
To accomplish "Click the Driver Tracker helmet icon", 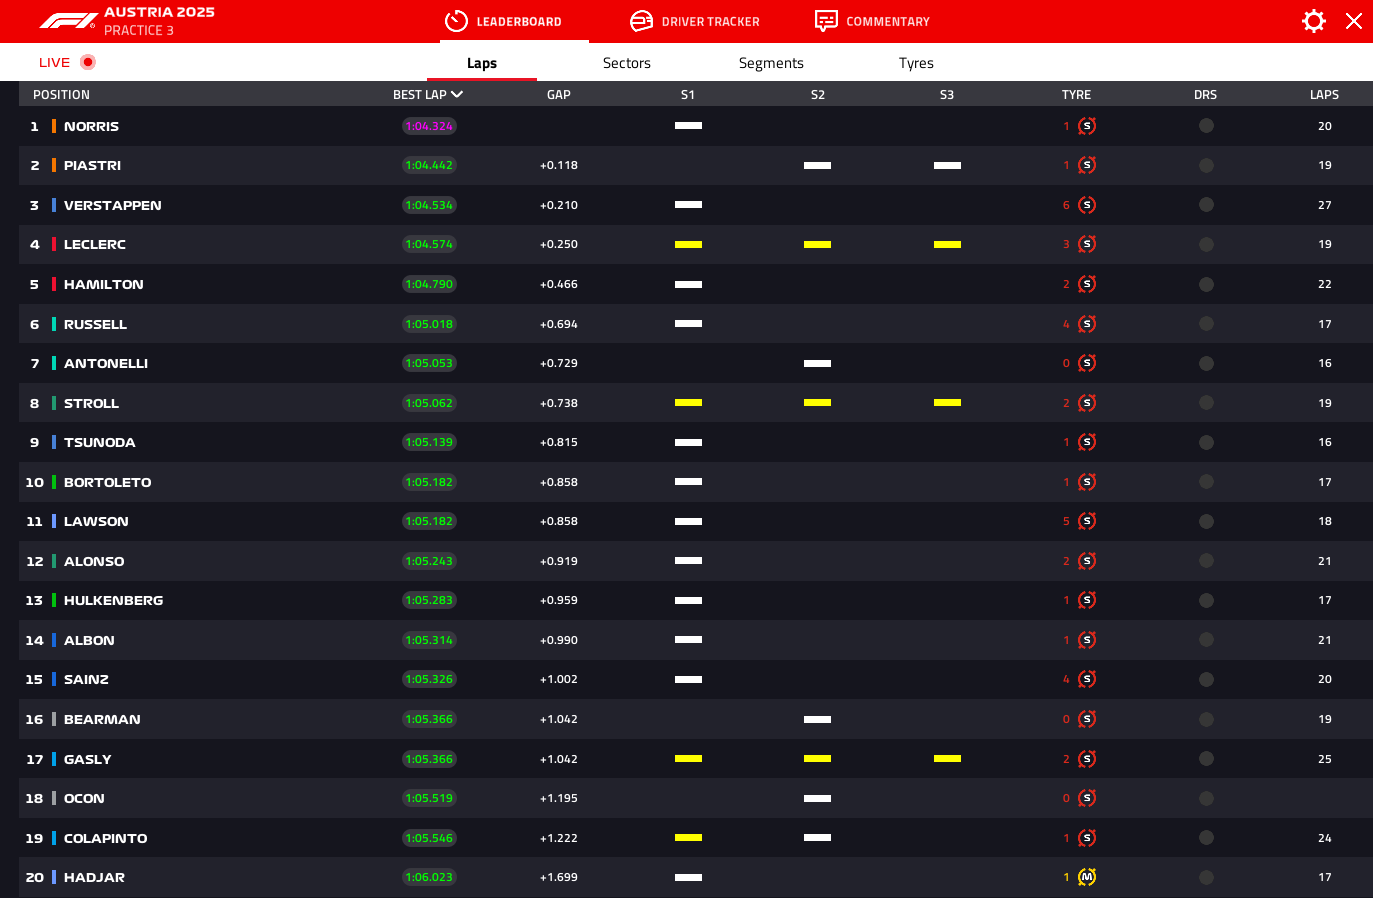I will 641,21.
